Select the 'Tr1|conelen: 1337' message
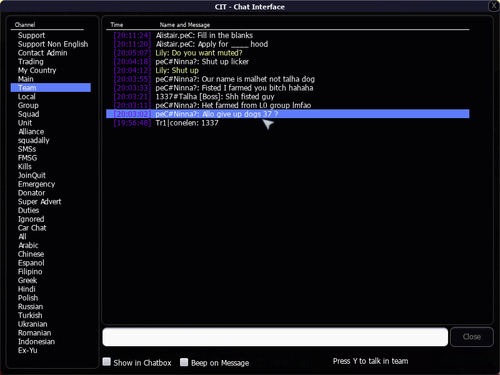Image resolution: width=500 pixels, height=375 pixels. (x=288, y=123)
